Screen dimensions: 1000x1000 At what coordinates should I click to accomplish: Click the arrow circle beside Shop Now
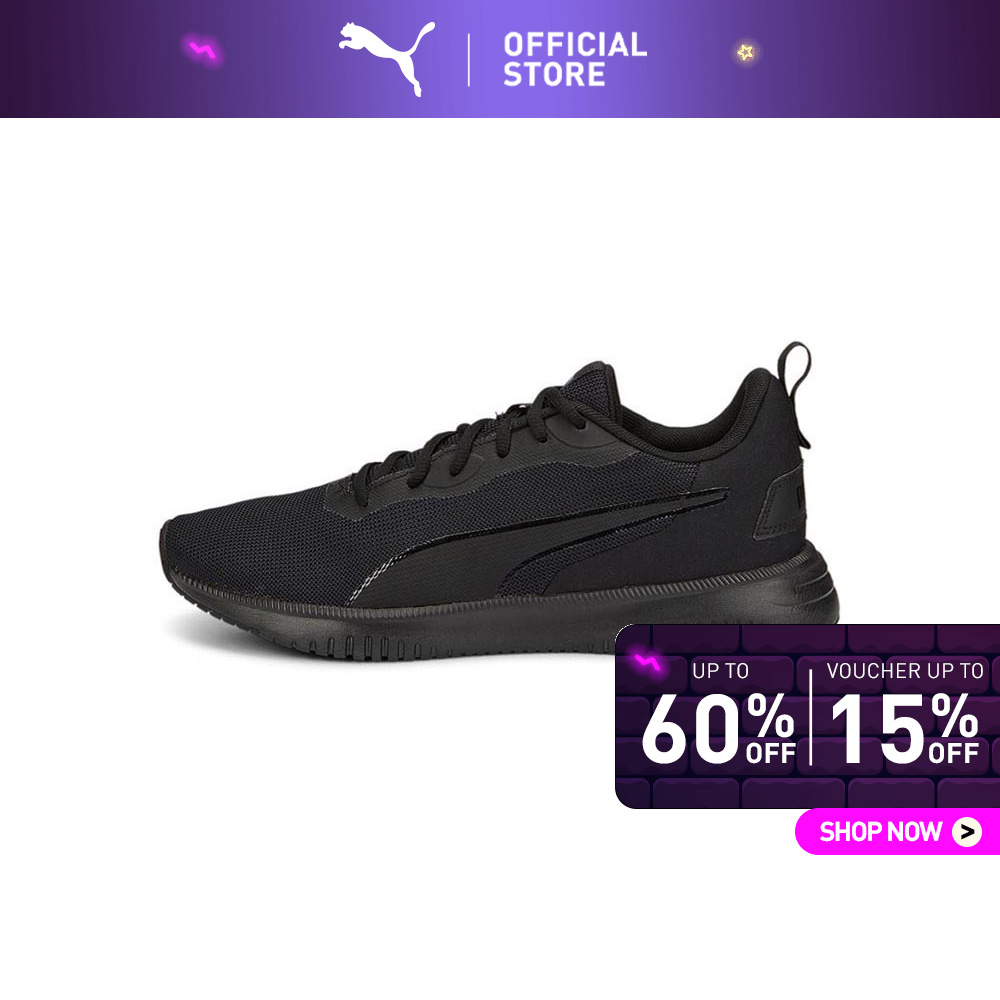pyautogui.click(x=966, y=832)
